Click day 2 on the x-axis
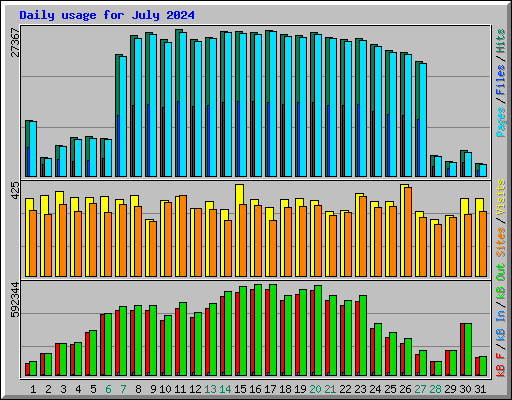 [x=48, y=389]
